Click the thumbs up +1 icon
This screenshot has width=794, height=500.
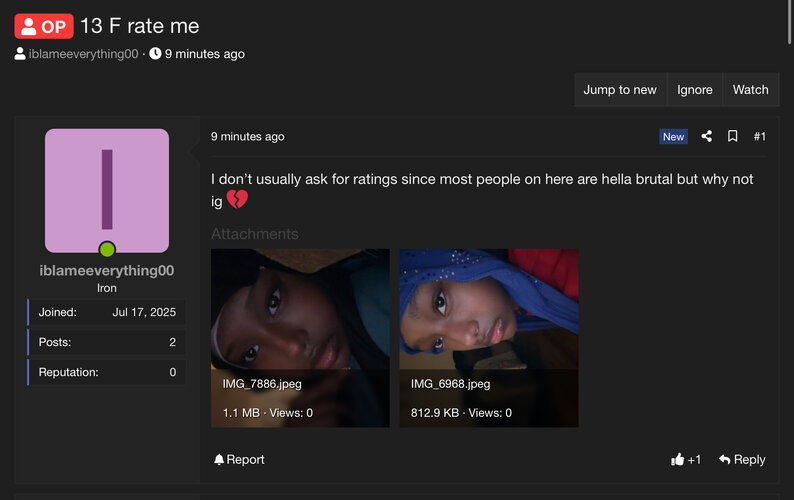coord(678,460)
